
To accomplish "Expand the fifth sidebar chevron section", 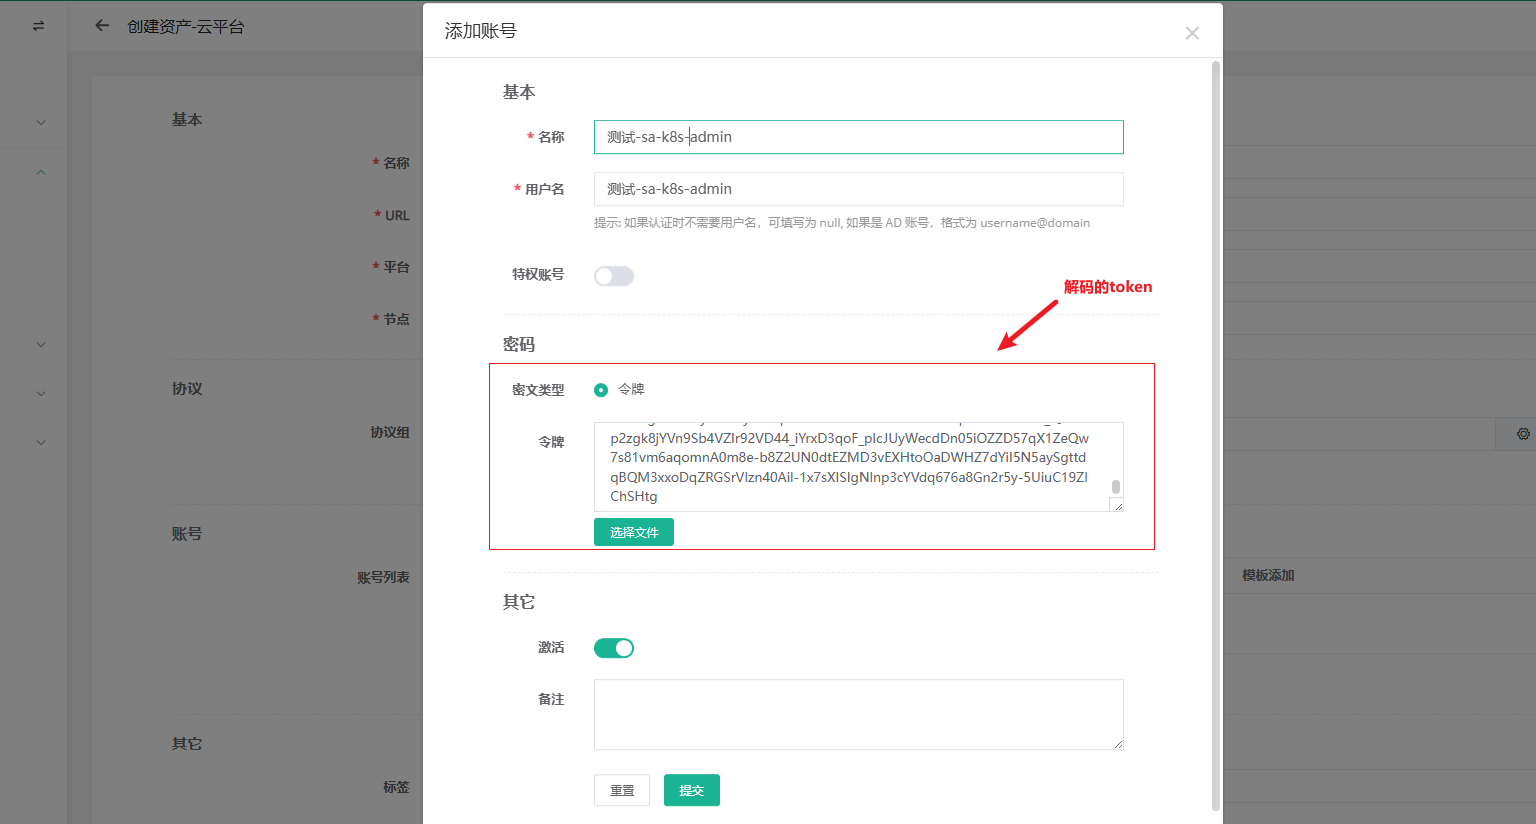I will [x=41, y=443].
